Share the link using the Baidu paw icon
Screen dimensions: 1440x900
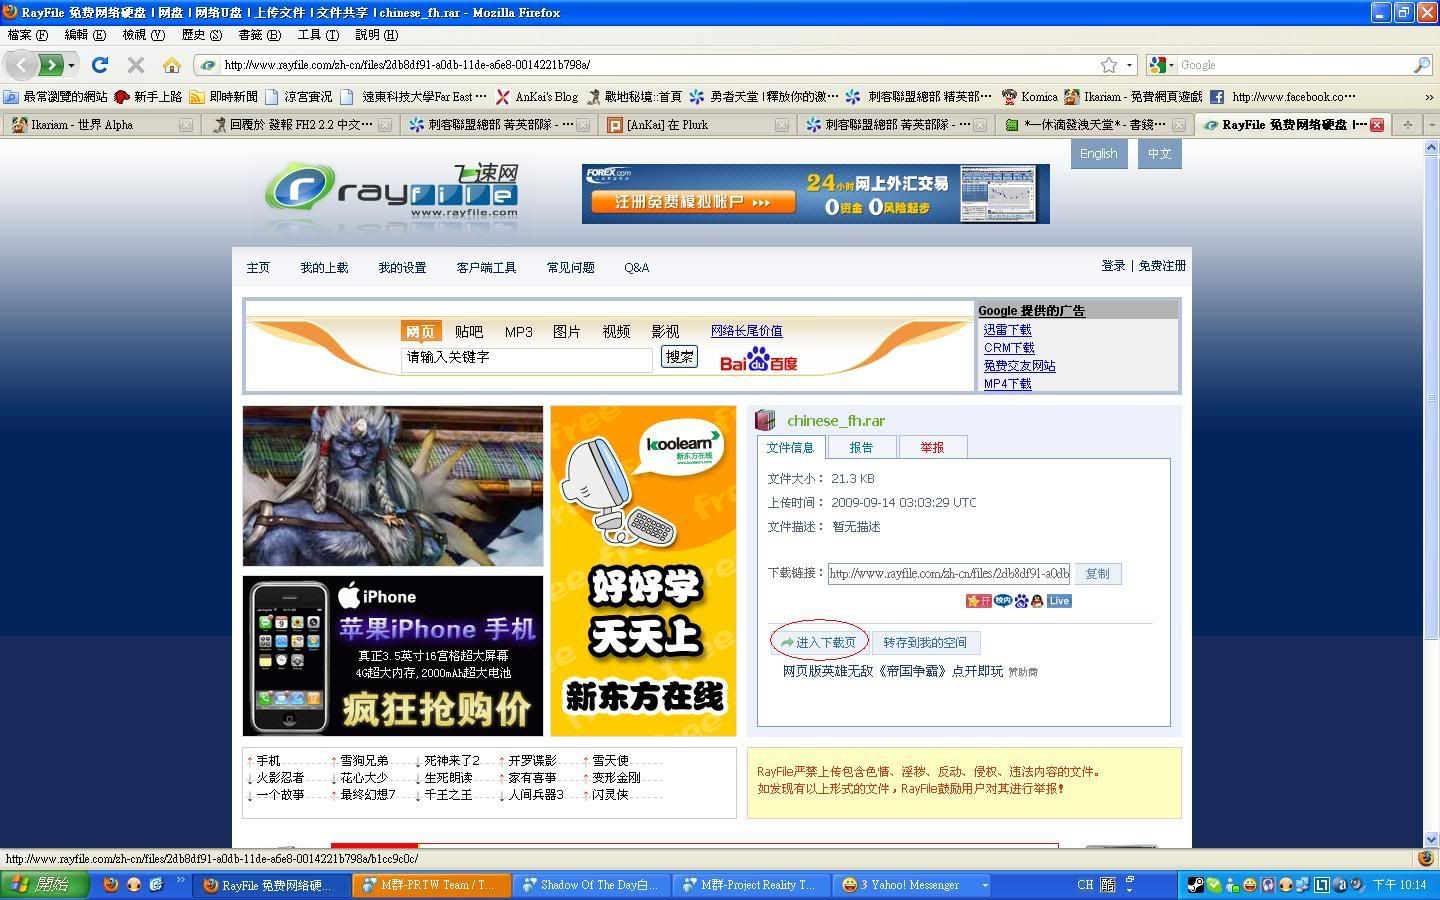pos(1022,601)
